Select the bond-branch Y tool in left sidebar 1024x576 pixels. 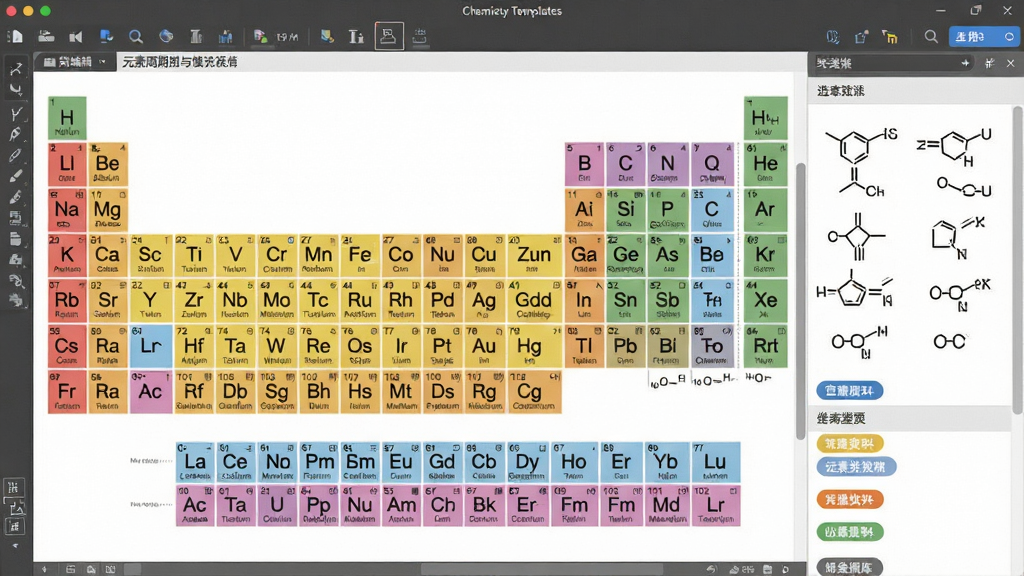click(16, 114)
